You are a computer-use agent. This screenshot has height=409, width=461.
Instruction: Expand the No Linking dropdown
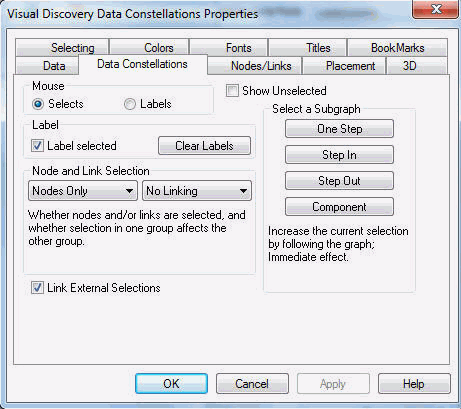tap(197, 191)
